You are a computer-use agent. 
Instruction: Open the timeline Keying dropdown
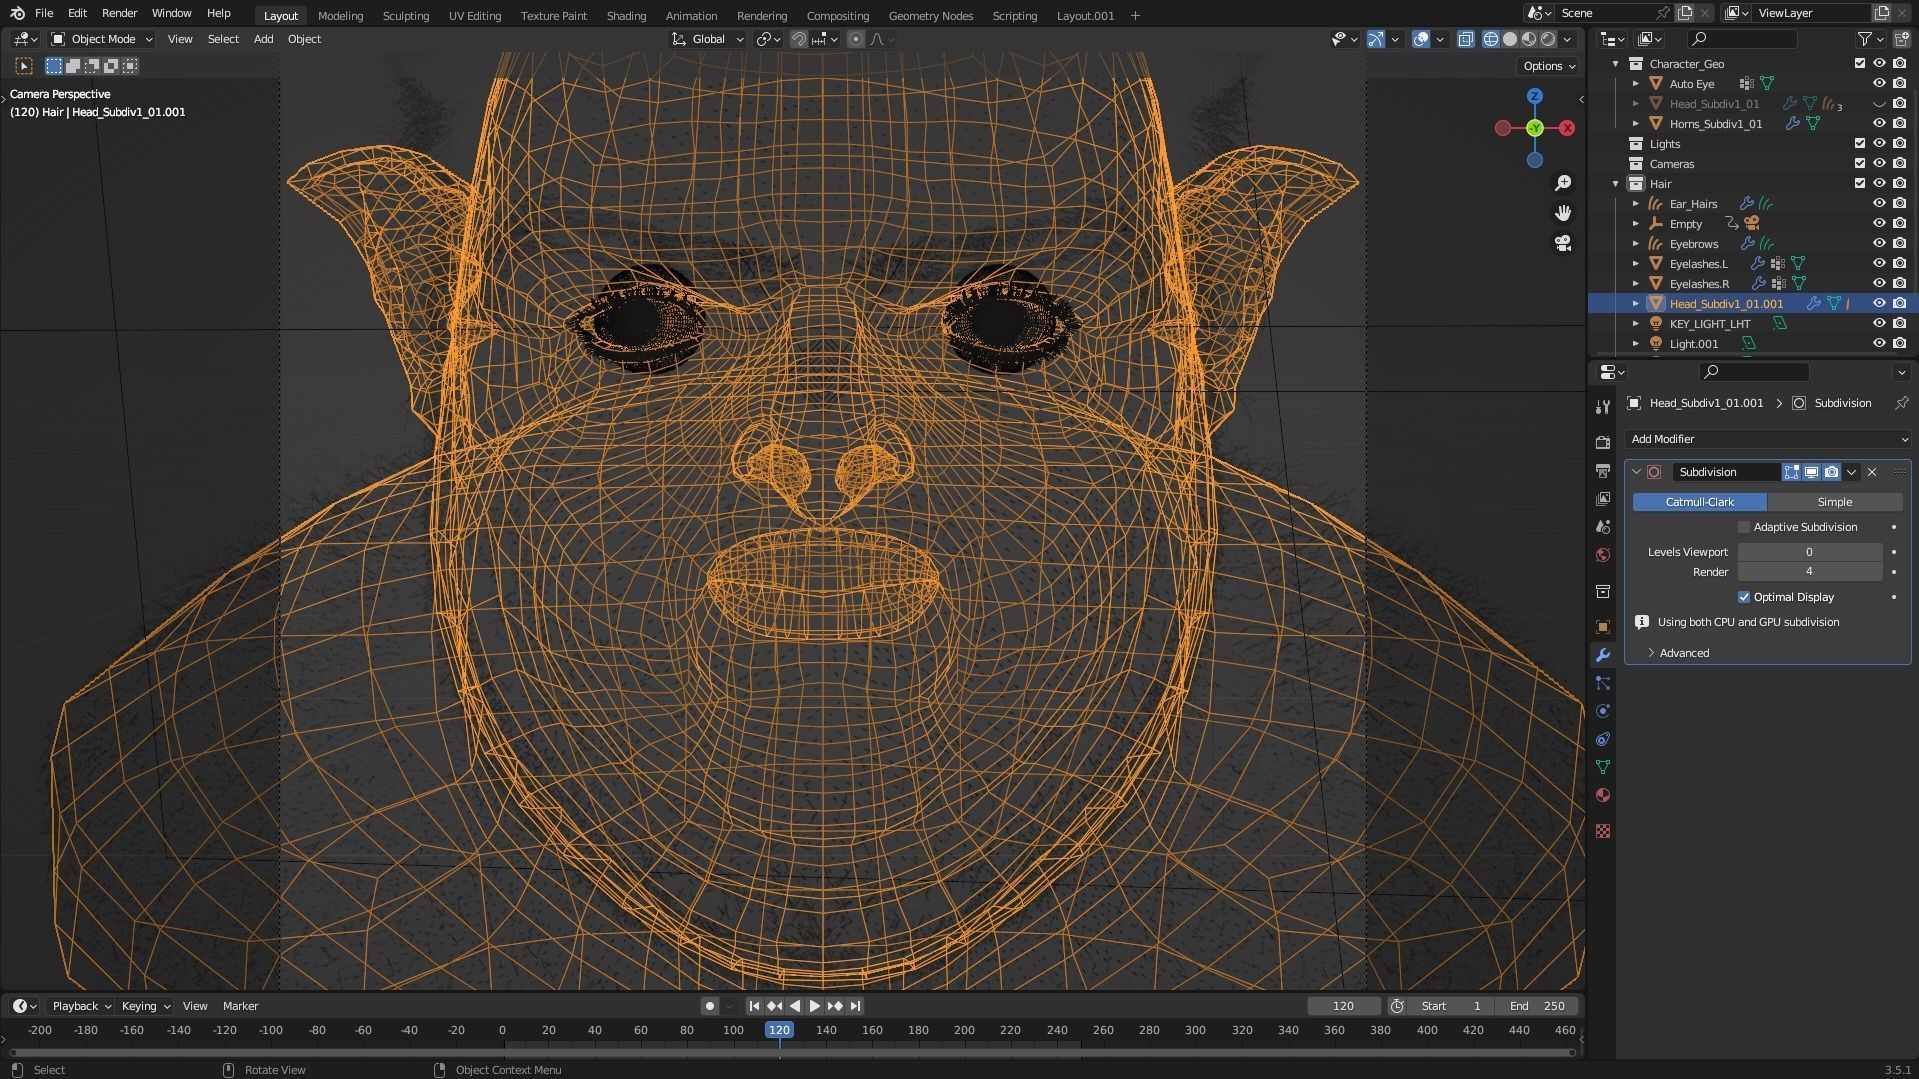(146, 1006)
